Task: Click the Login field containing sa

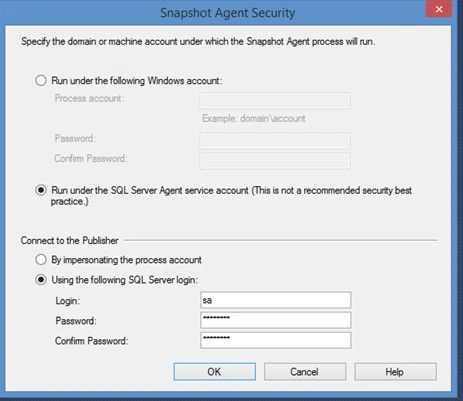Action: tap(275, 300)
